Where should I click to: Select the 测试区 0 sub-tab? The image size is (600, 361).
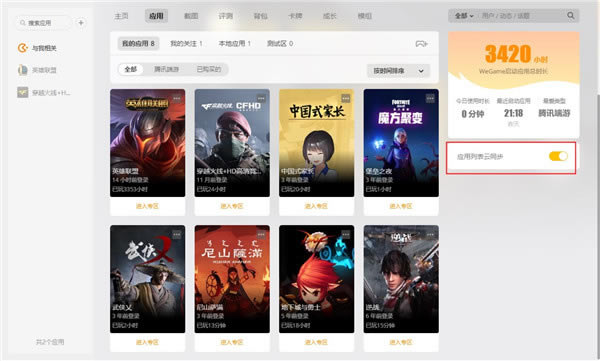pos(280,44)
